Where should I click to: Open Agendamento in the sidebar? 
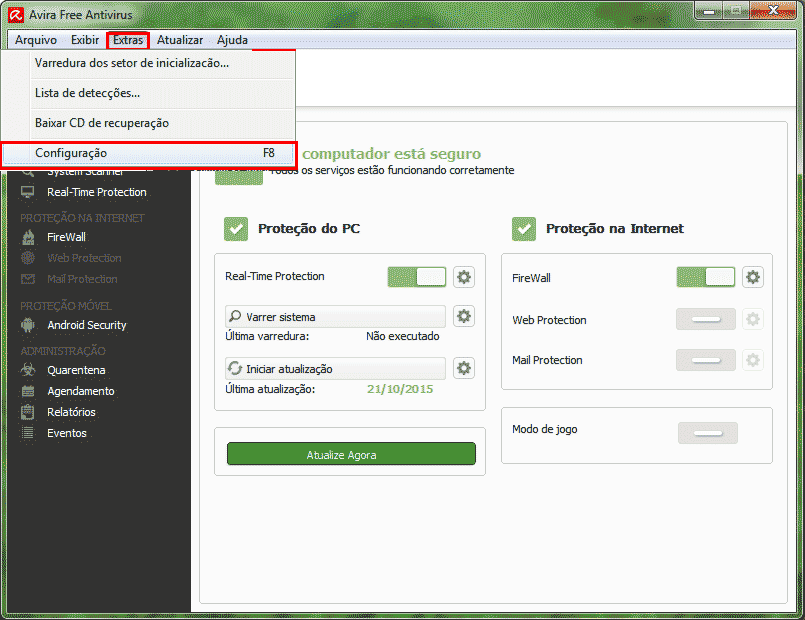81,391
